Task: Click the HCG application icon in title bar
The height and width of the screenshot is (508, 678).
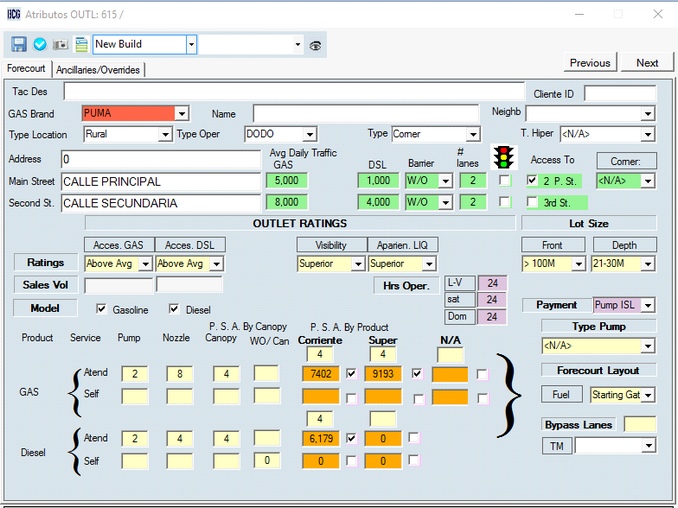Action: pos(14,14)
